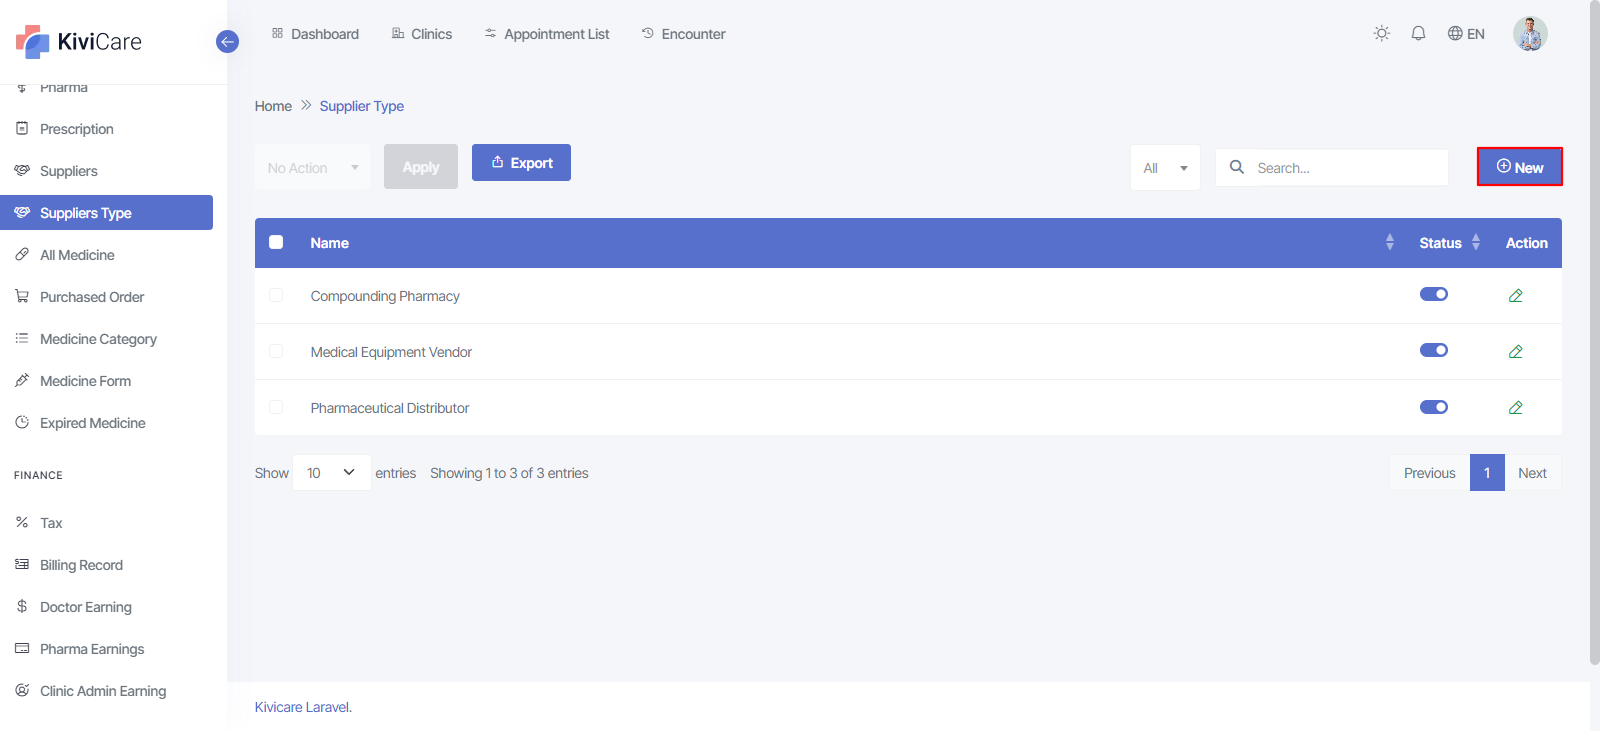Expand the All status filter dropdown
The height and width of the screenshot is (731, 1600).
click(x=1165, y=168)
